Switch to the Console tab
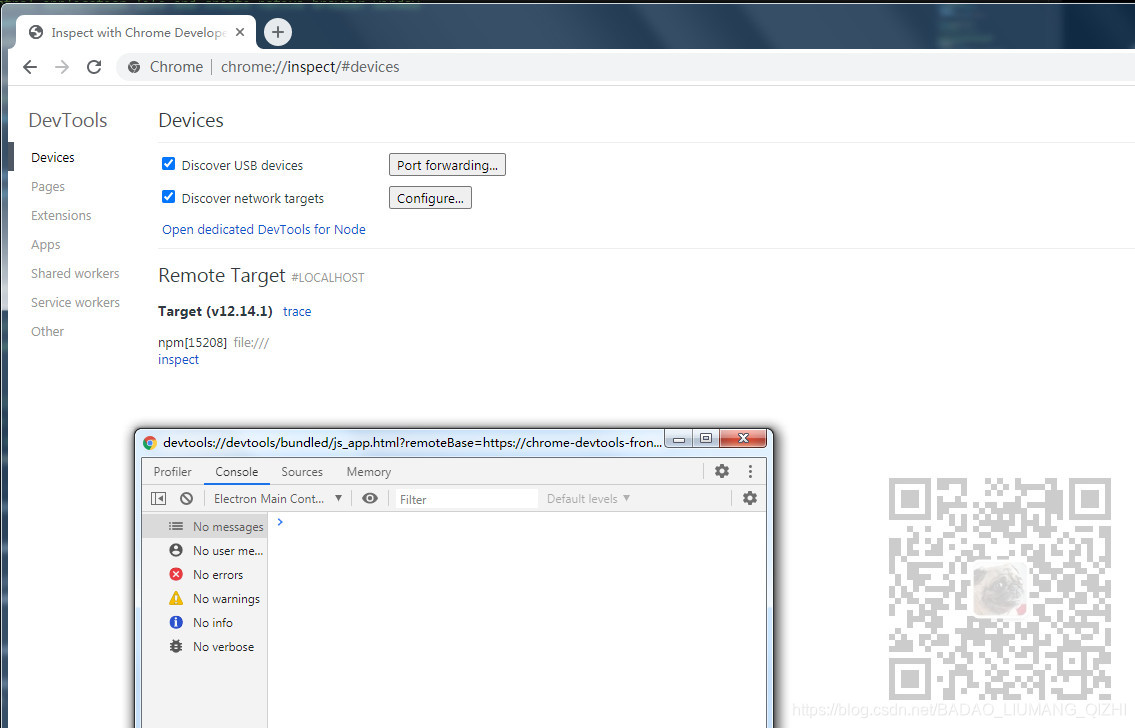1135x728 pixels. pyautogui.click(x=237, y=472)
